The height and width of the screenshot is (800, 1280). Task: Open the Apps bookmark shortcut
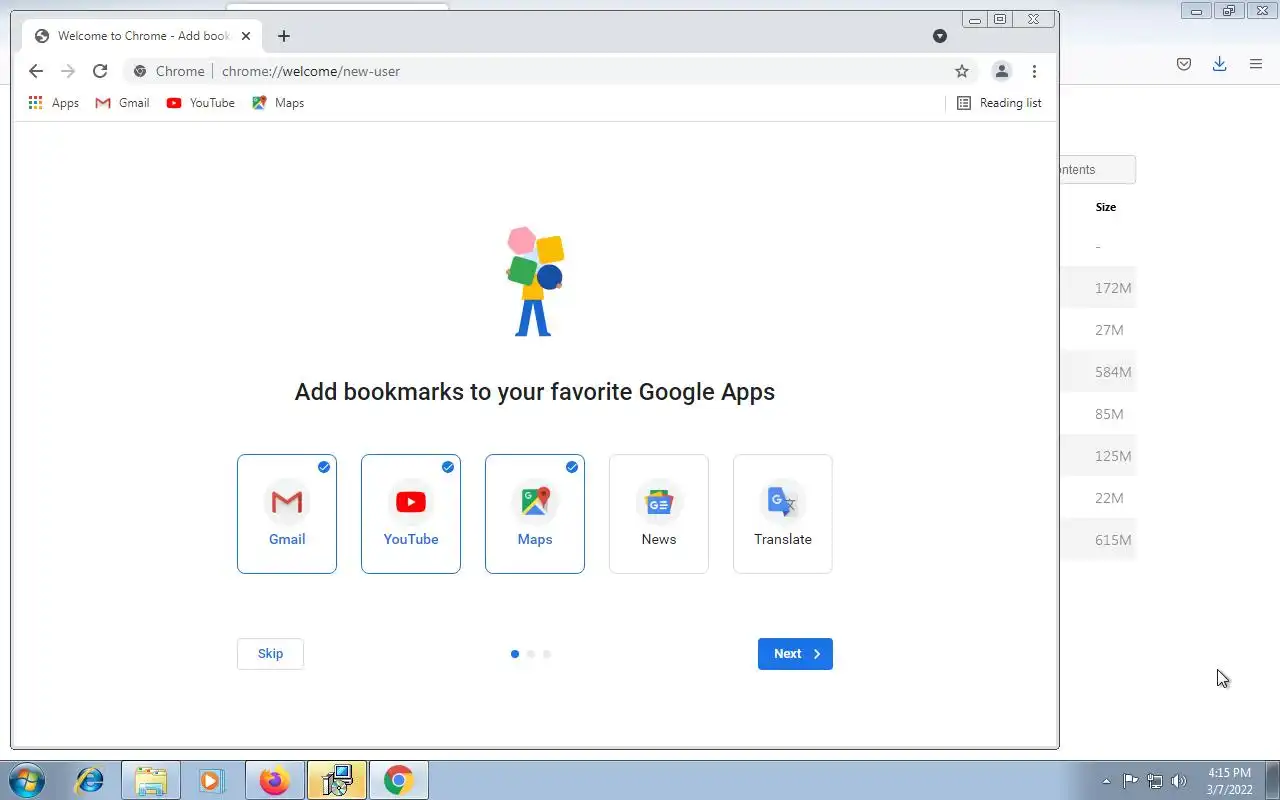54,103
